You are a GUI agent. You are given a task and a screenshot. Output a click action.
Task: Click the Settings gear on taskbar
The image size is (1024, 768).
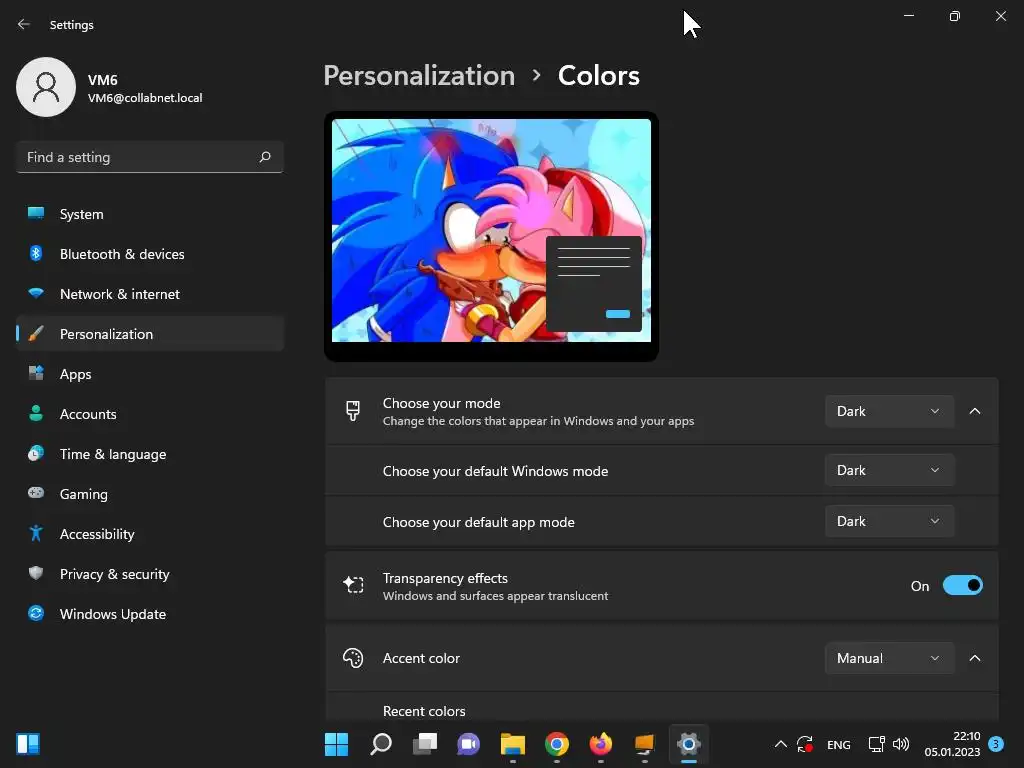[688, 744]
